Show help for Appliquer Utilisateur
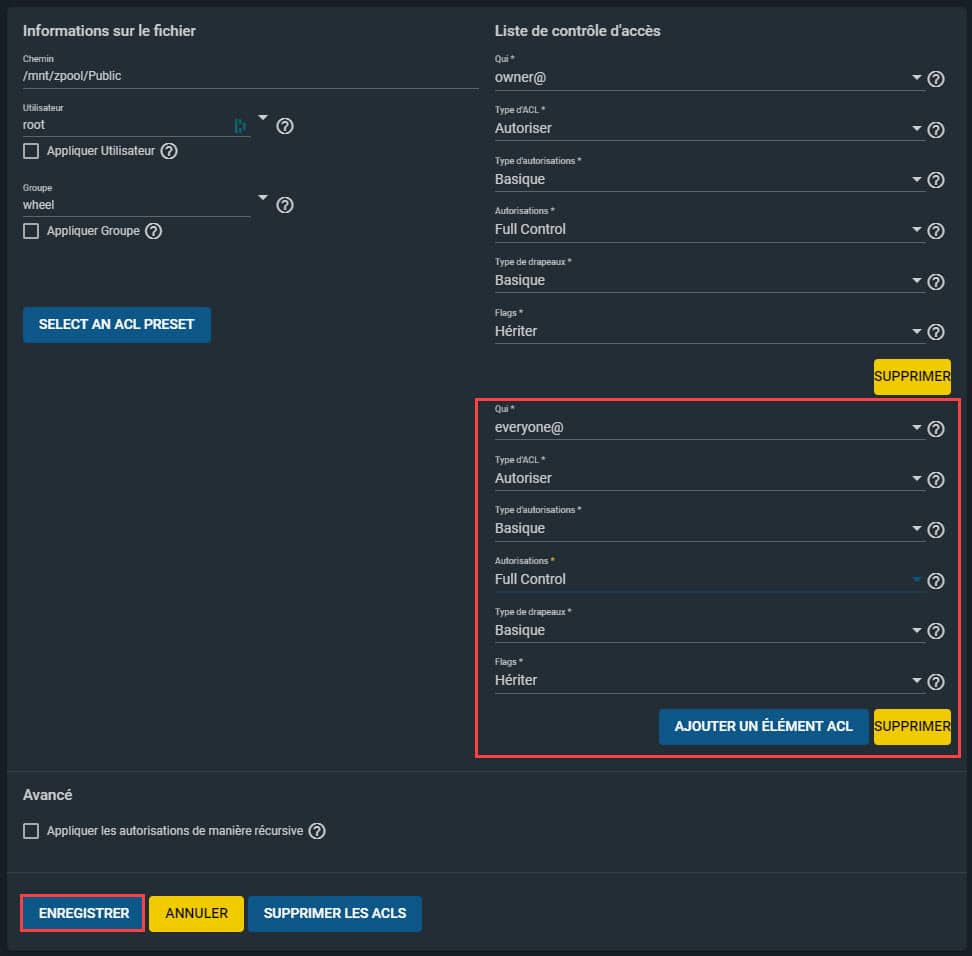The image size is (972, 956). [169, 151]
